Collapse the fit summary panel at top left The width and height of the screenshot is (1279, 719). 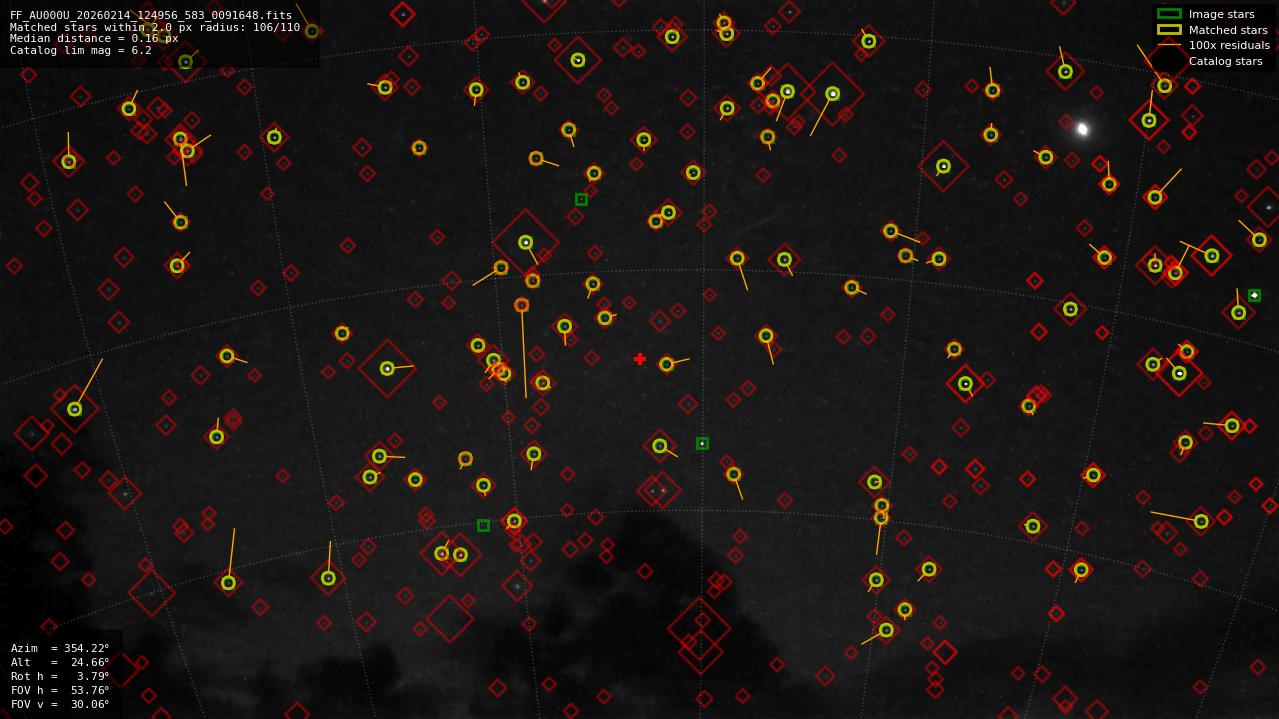[x=160, y=30]
